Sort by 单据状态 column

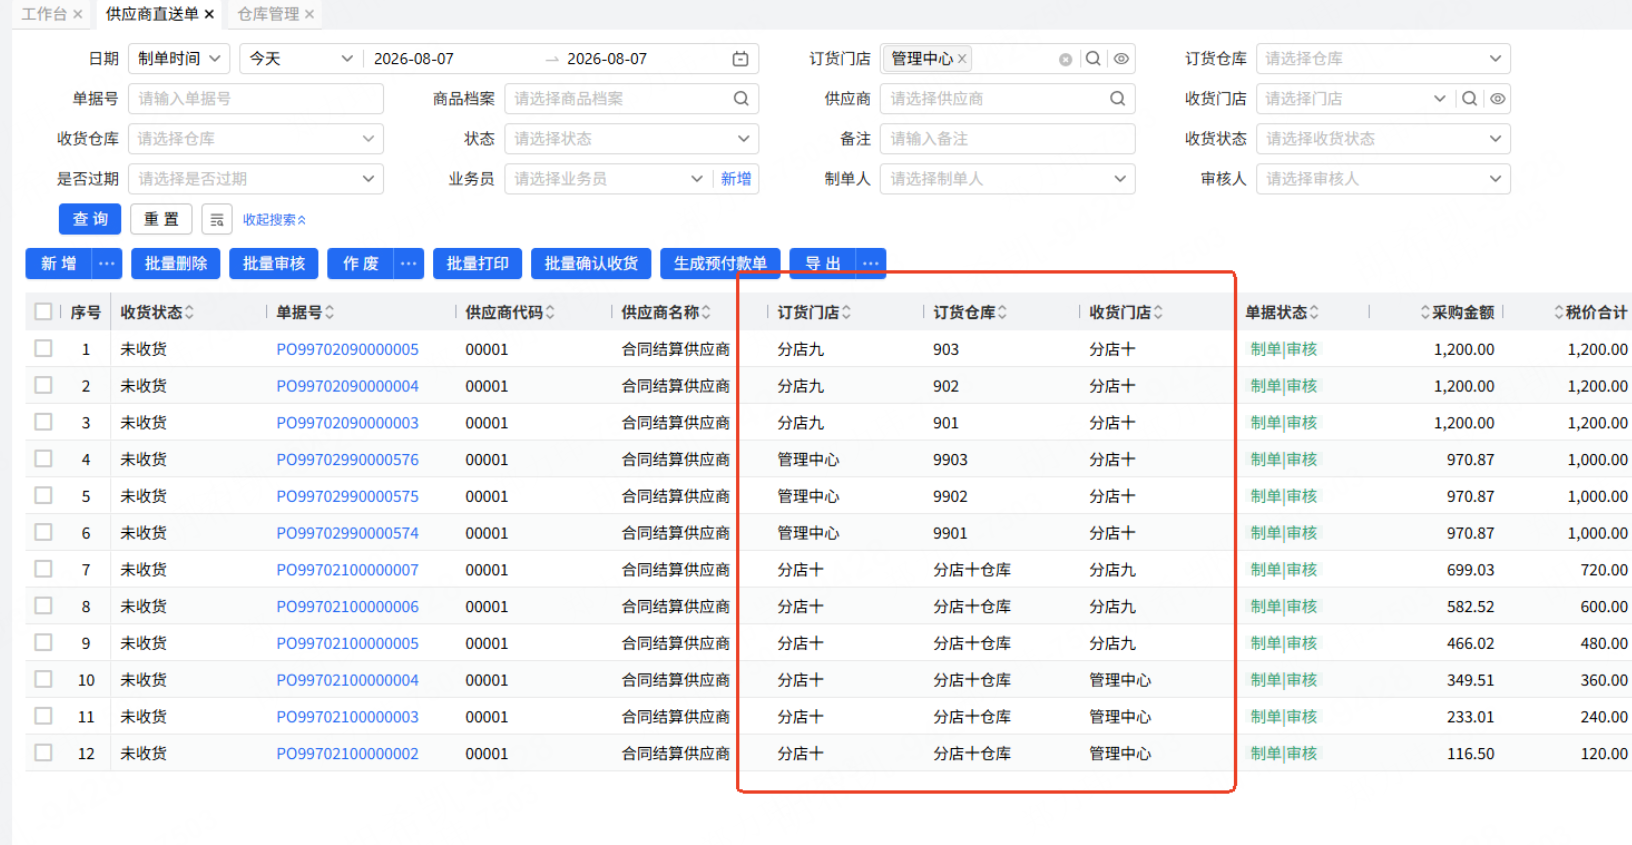pyautogui.click(x=1314, y=312)
